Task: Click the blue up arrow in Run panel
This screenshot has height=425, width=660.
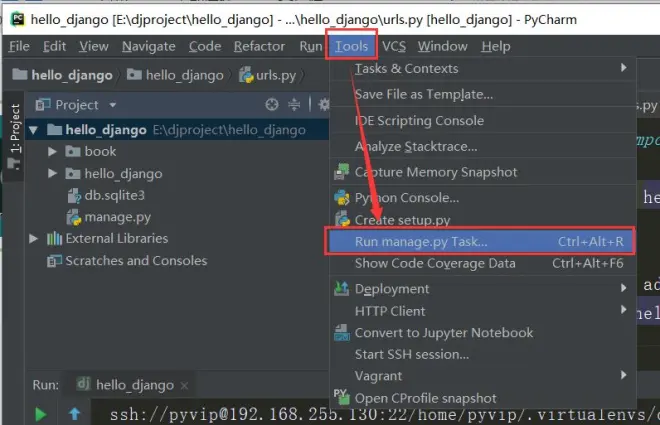Action: [x=75, y=414]
